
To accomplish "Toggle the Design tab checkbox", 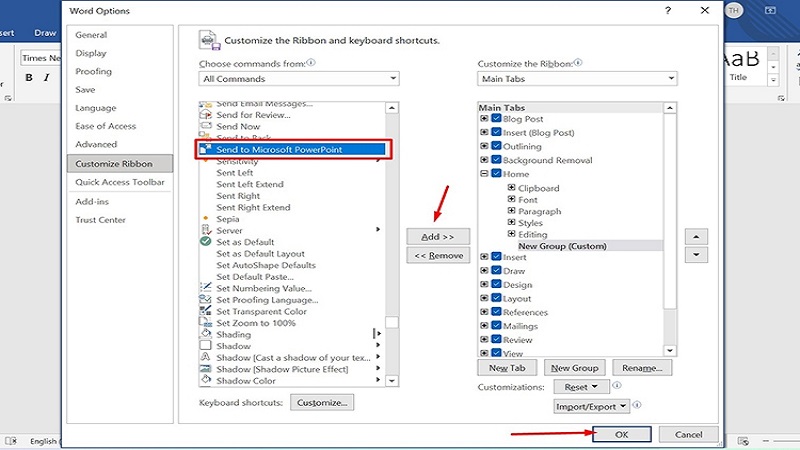I will tap(496, 284).
